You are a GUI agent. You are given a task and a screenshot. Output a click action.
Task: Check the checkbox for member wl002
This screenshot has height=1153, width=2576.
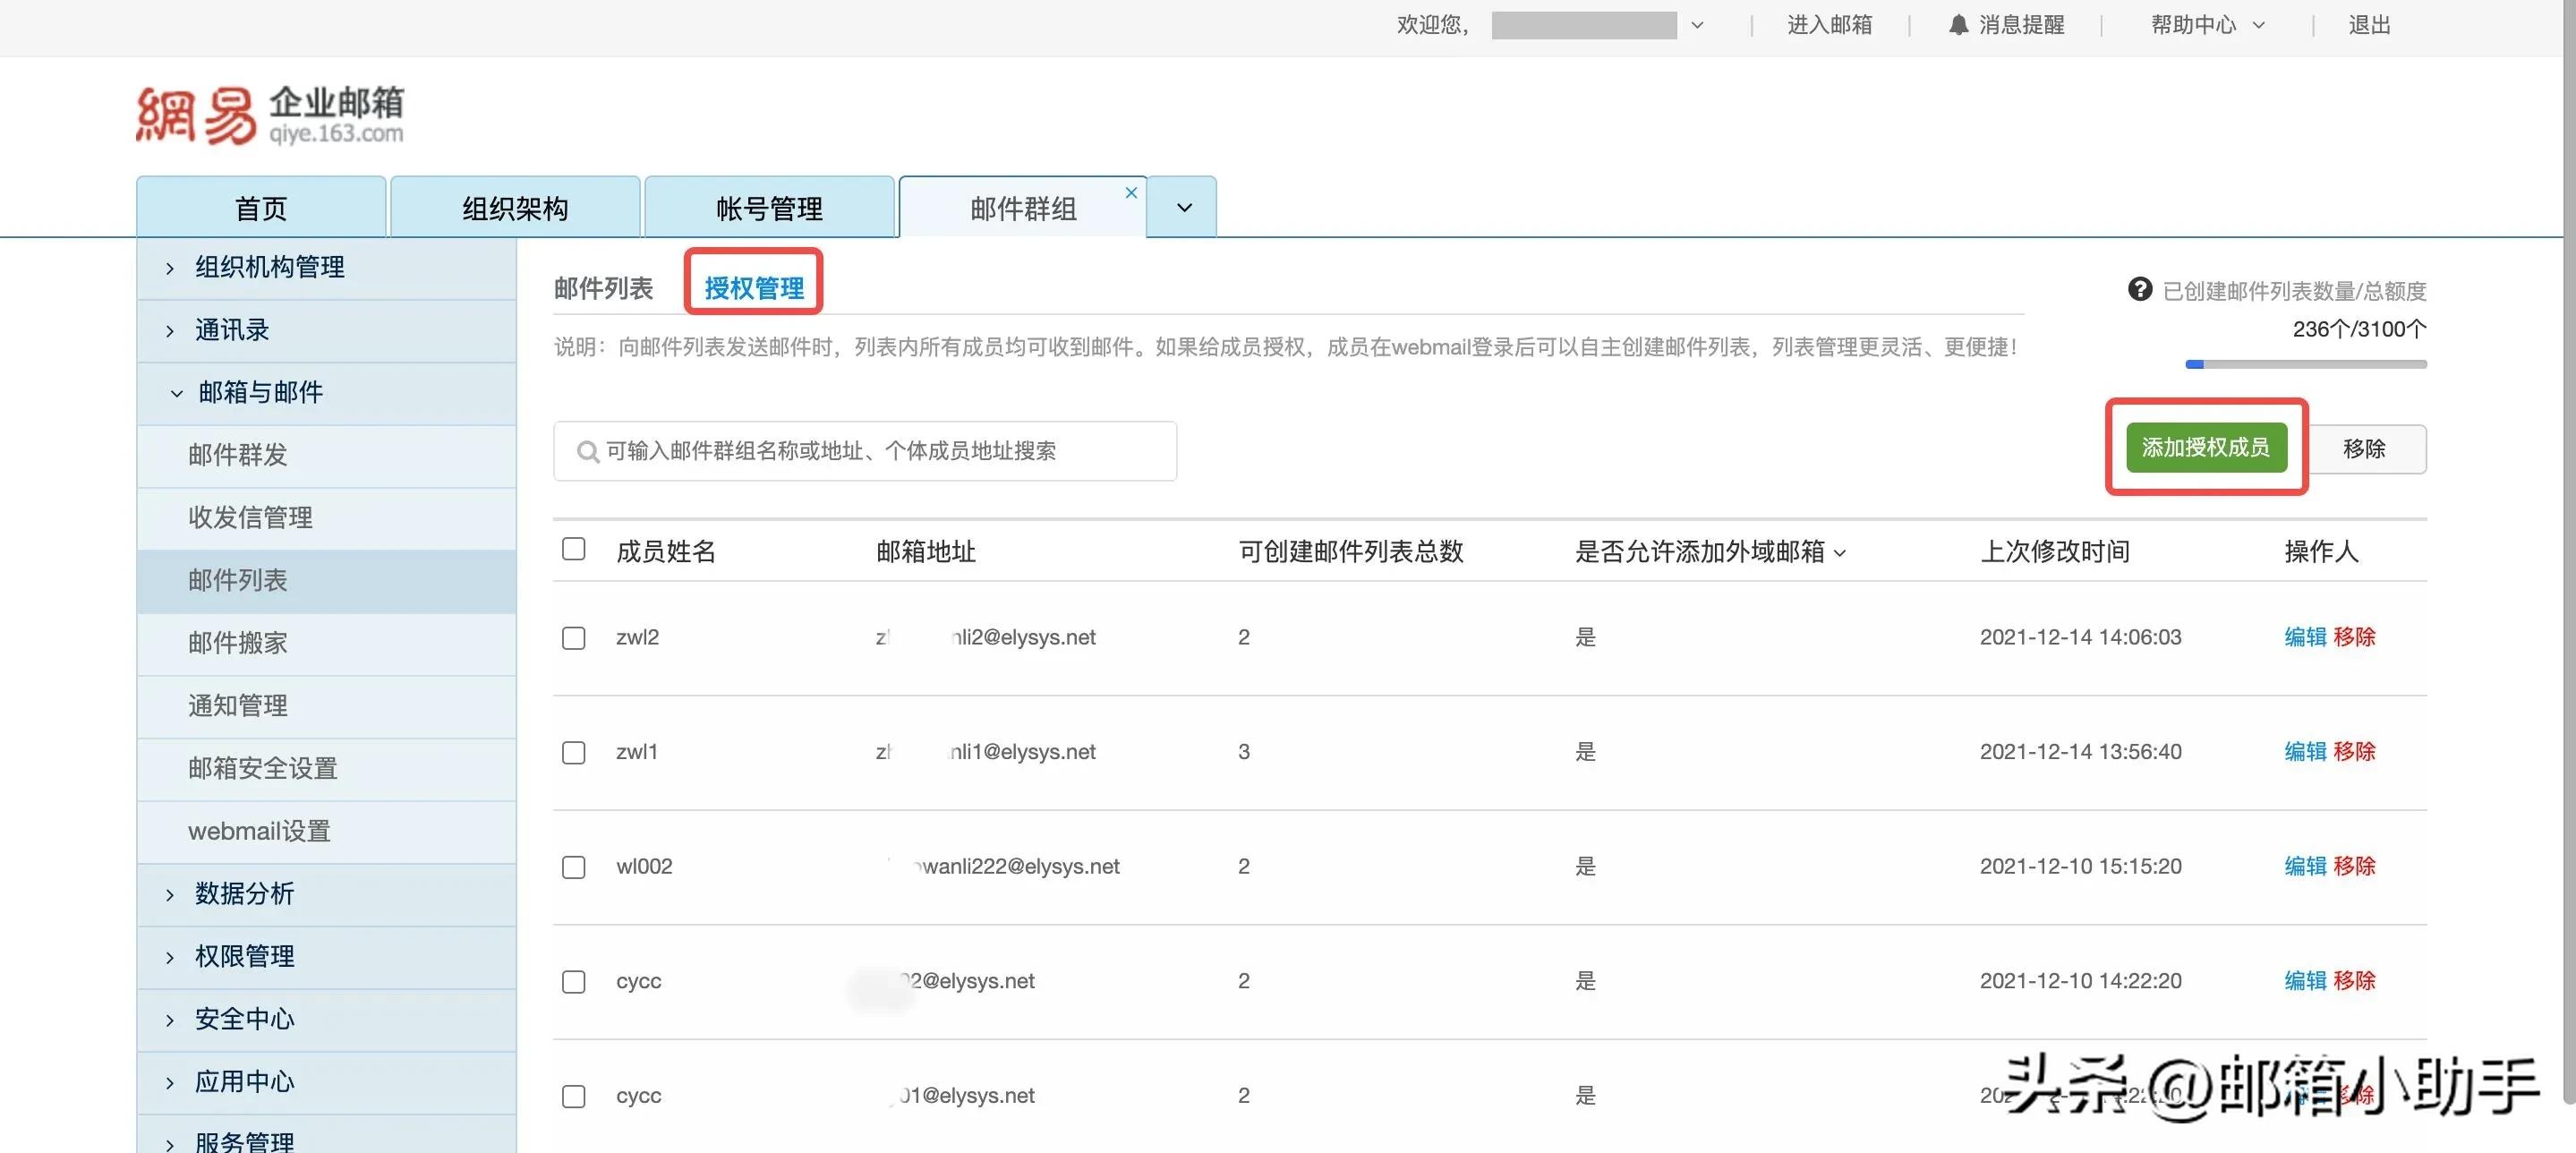pyautogui.click(x=573, y=867)
